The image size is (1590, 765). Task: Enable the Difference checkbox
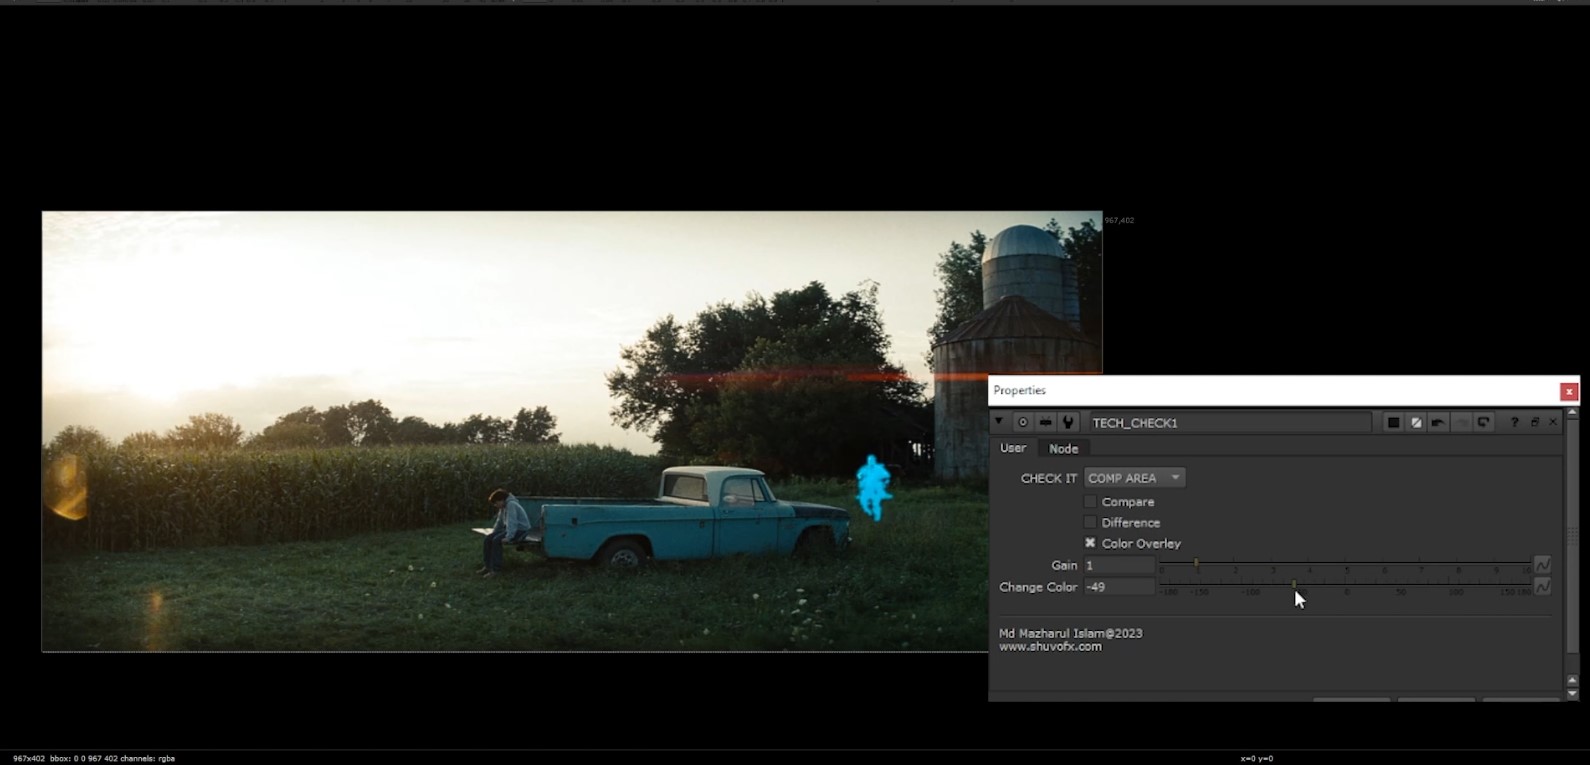click(x=1091, y=523)
